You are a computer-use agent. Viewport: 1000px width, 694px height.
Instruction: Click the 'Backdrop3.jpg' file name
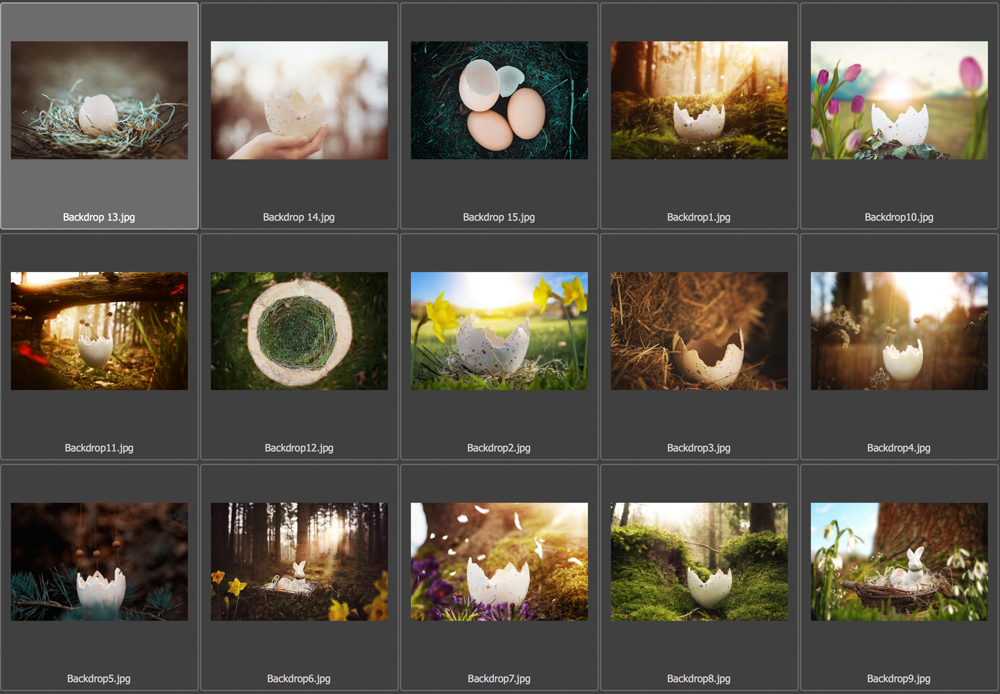699,448
